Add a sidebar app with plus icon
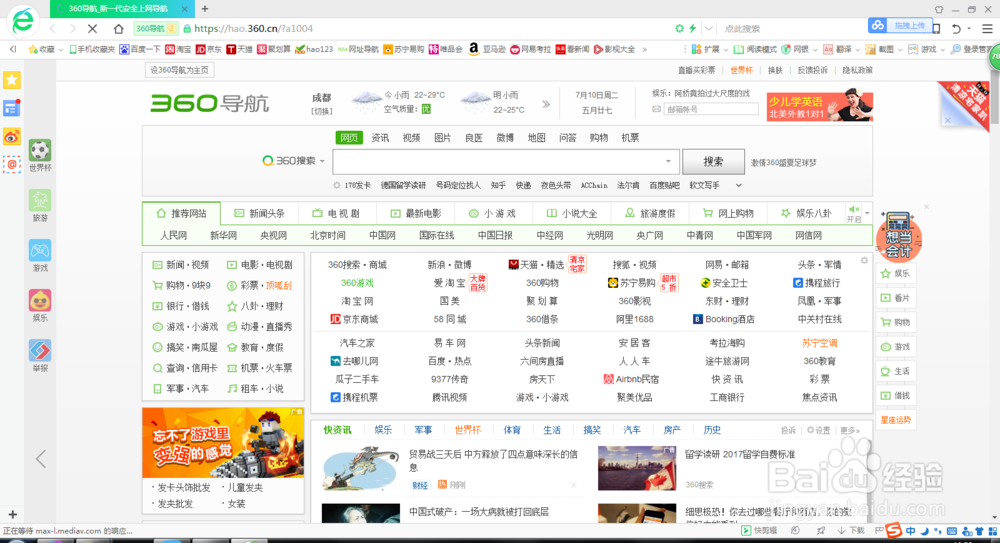The height and width of the screenshot is (543, 1000). [x=12, y=514]
